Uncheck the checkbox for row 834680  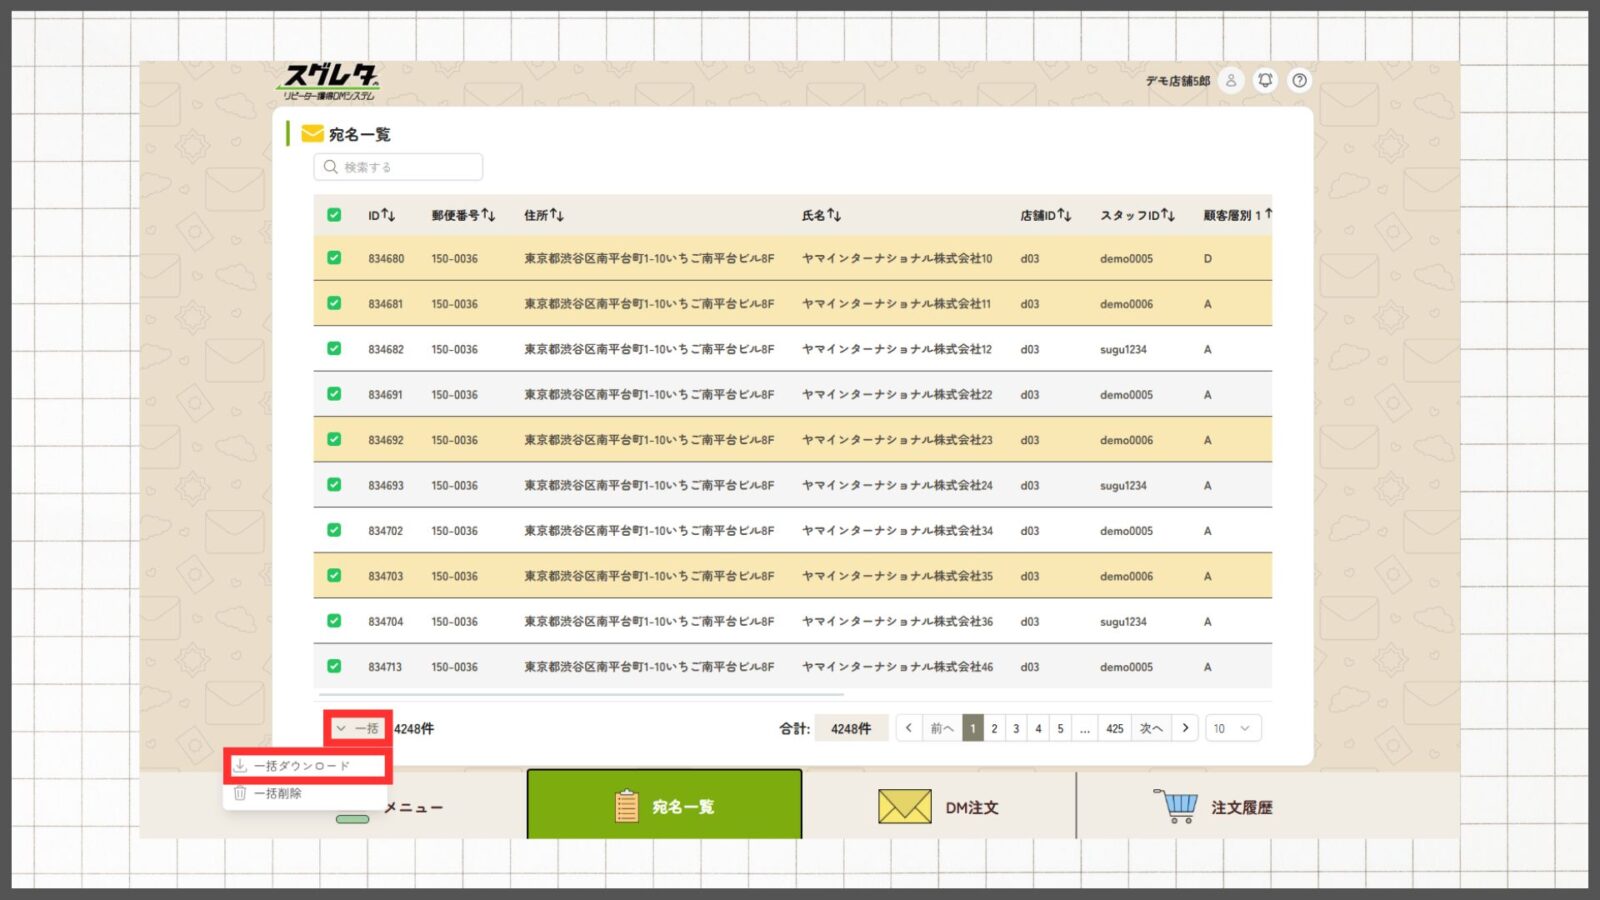pos(334,258)
